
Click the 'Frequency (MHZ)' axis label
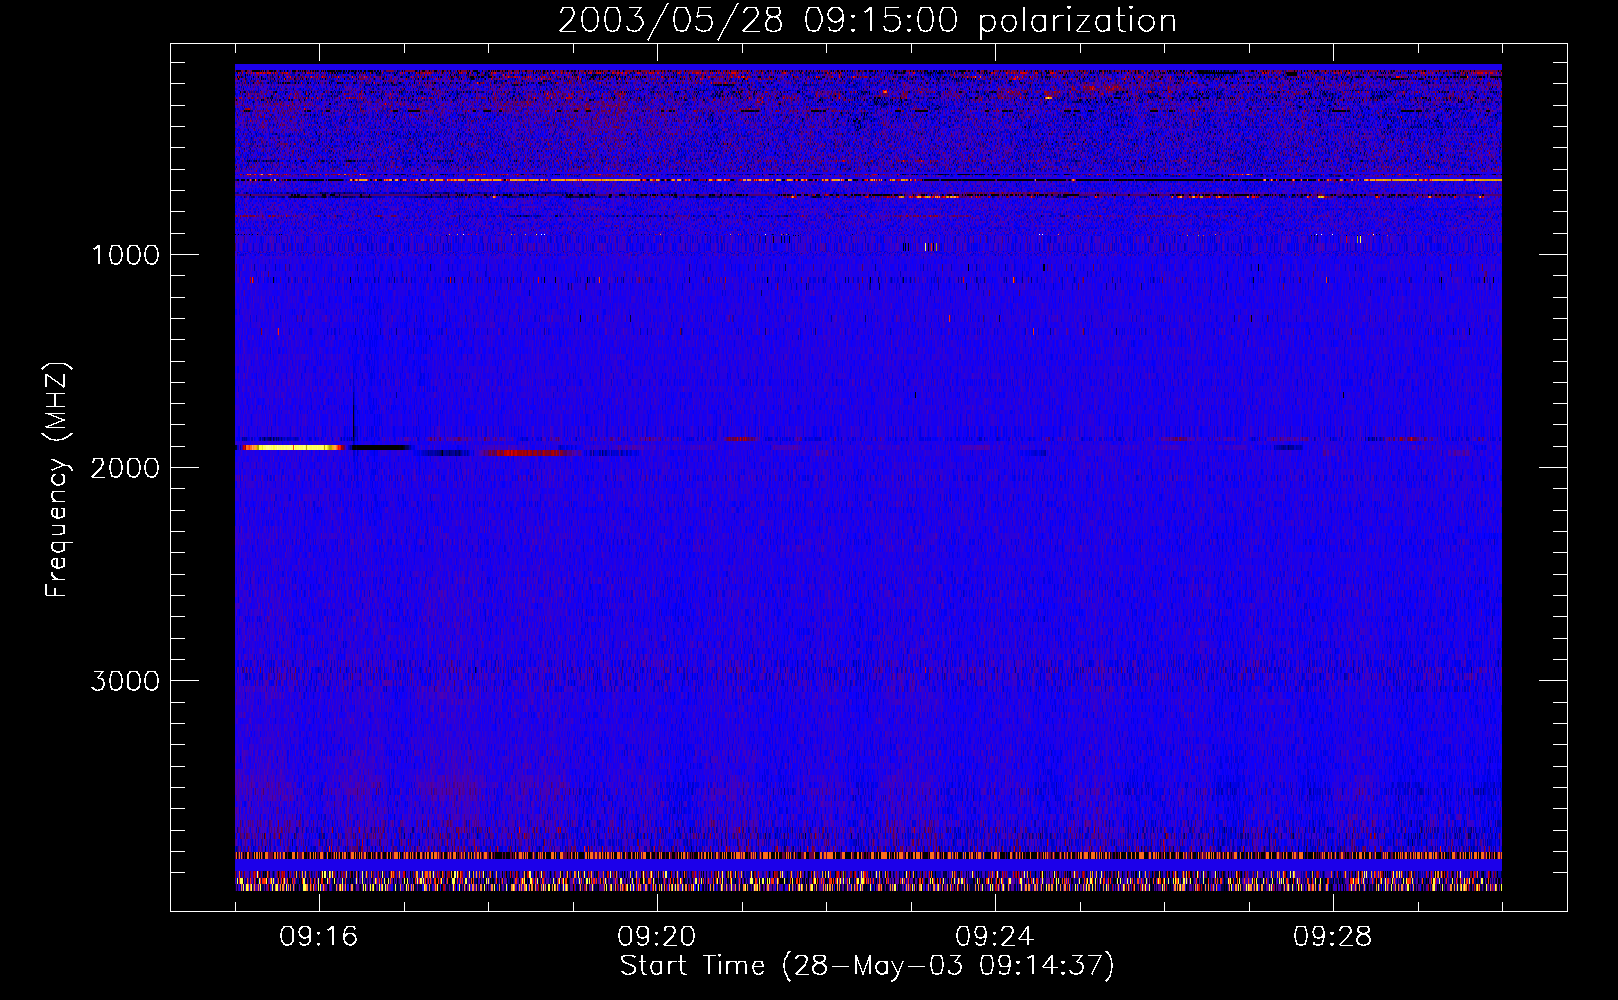(x=57, y=480)
